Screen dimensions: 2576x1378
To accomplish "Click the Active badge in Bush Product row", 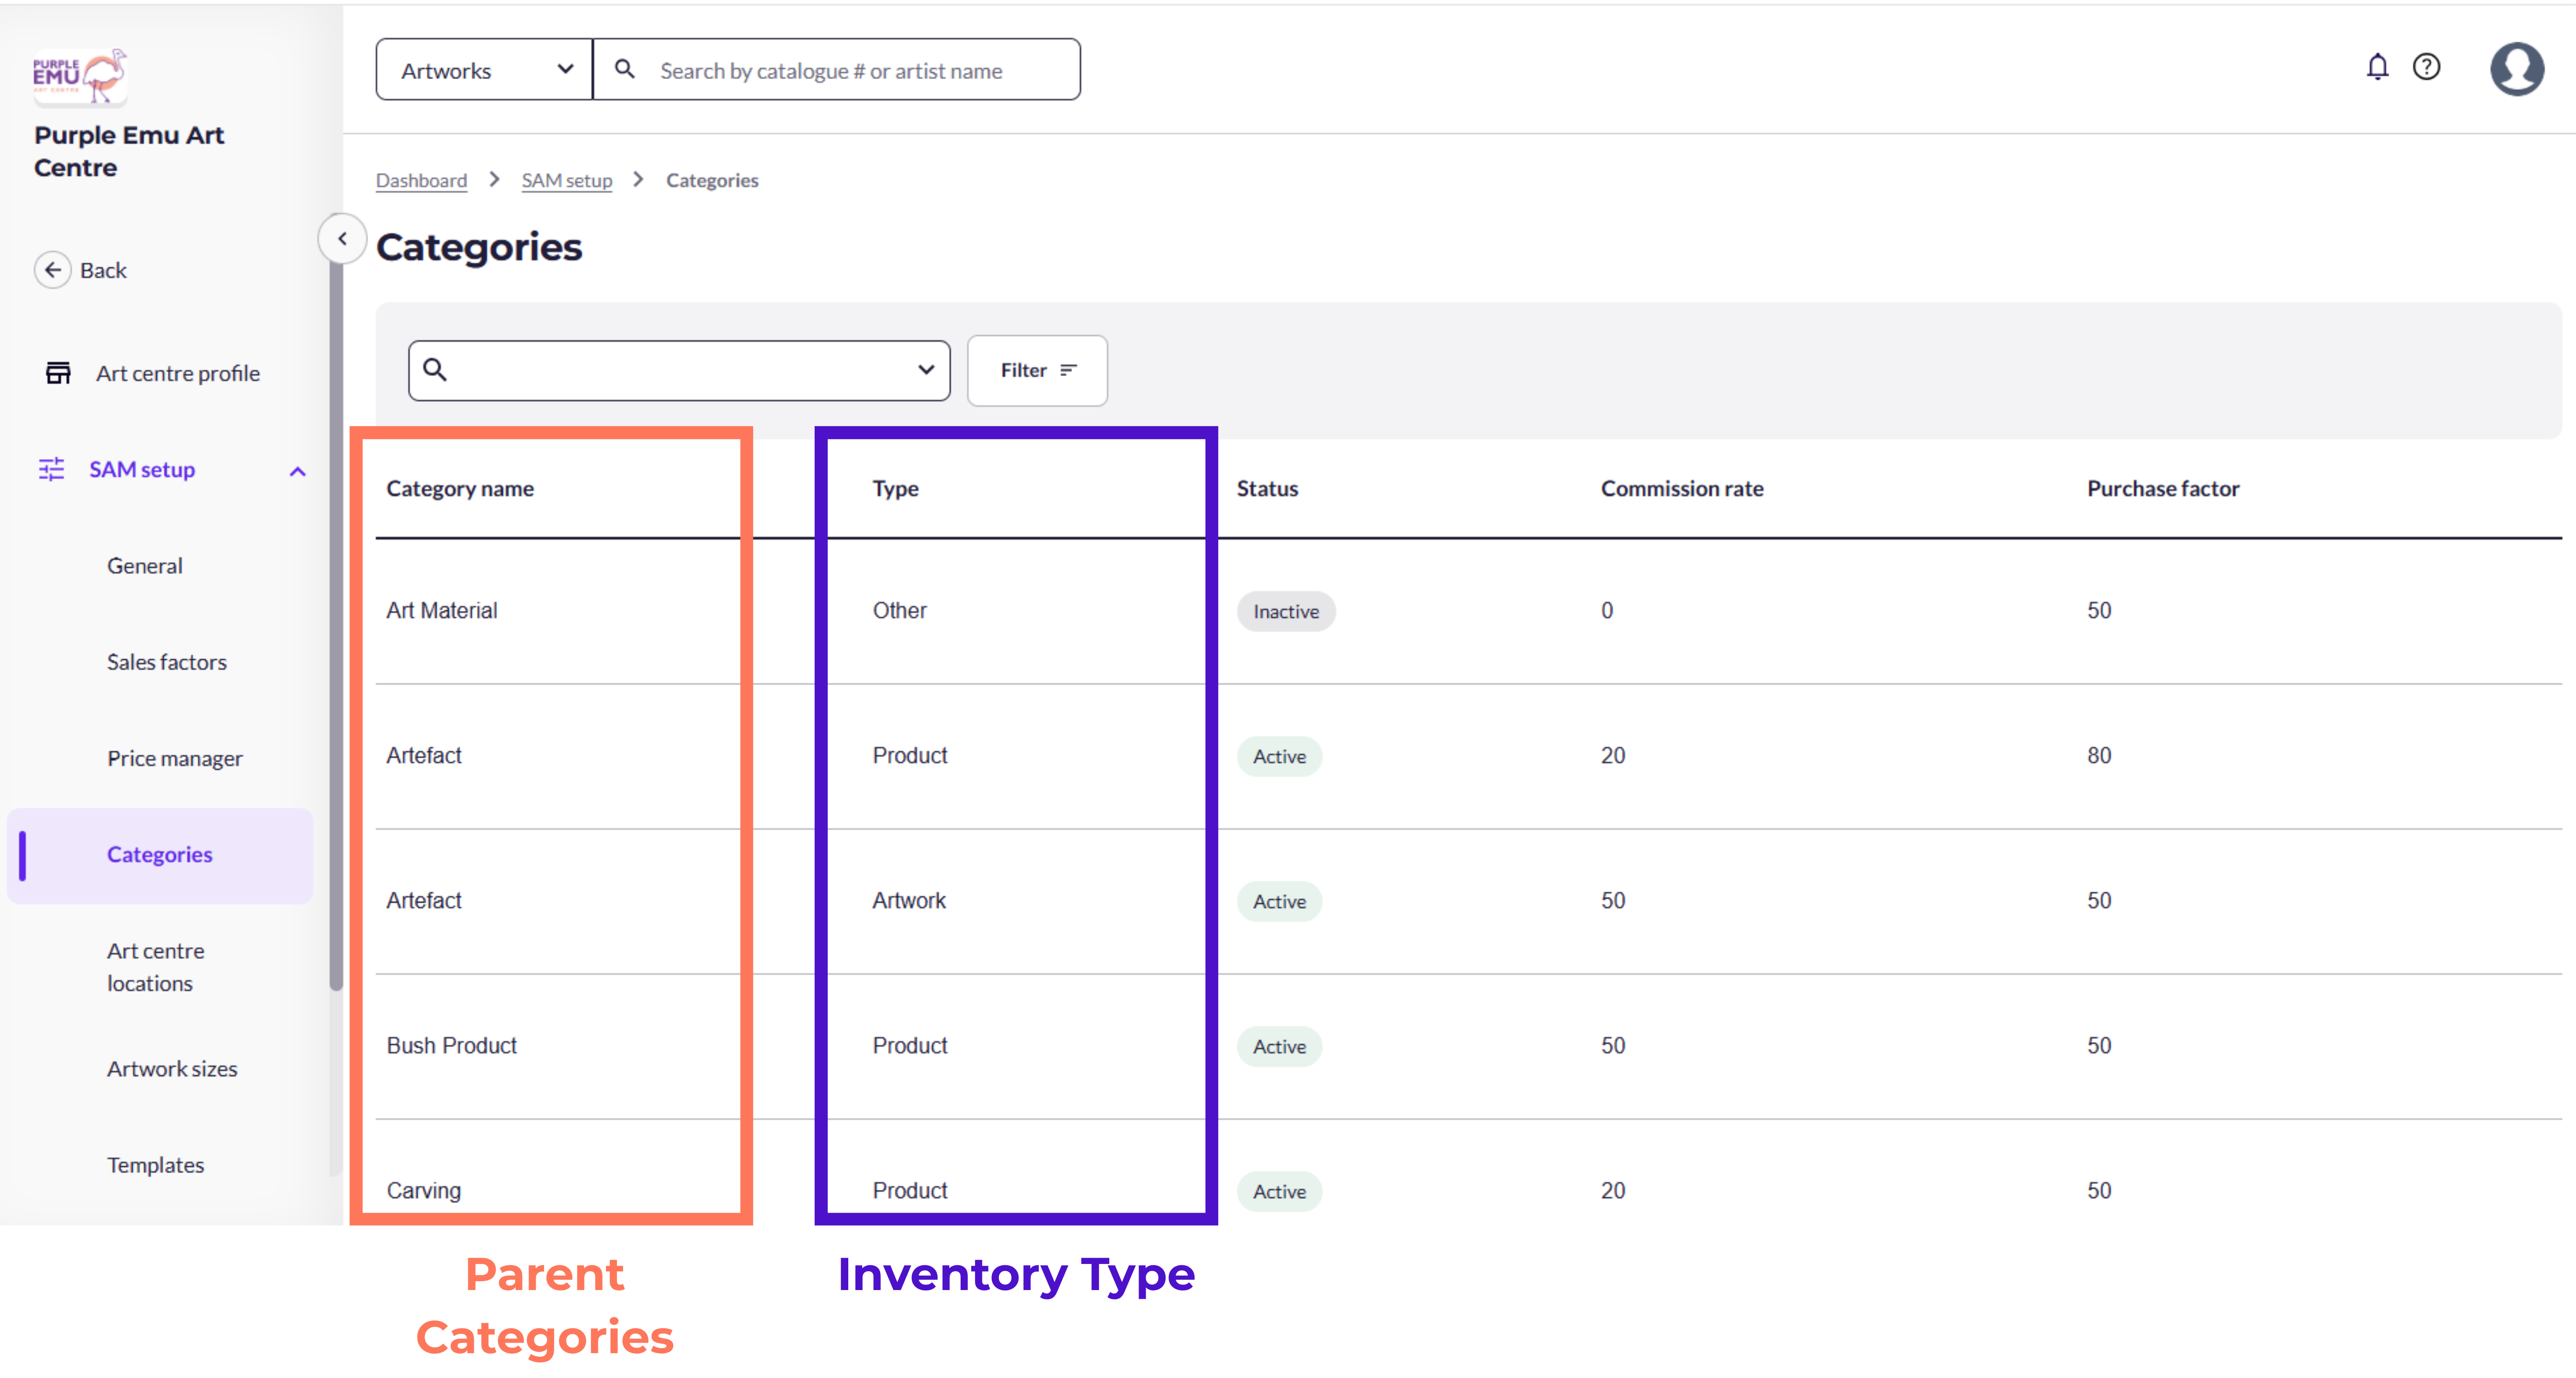I will [1279, 1046].
